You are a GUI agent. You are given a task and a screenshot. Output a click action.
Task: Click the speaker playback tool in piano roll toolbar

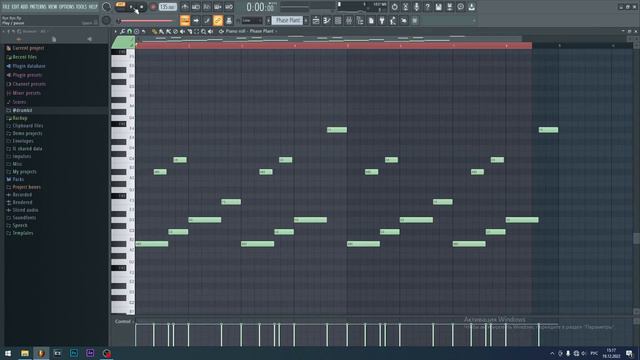(210, 31)
